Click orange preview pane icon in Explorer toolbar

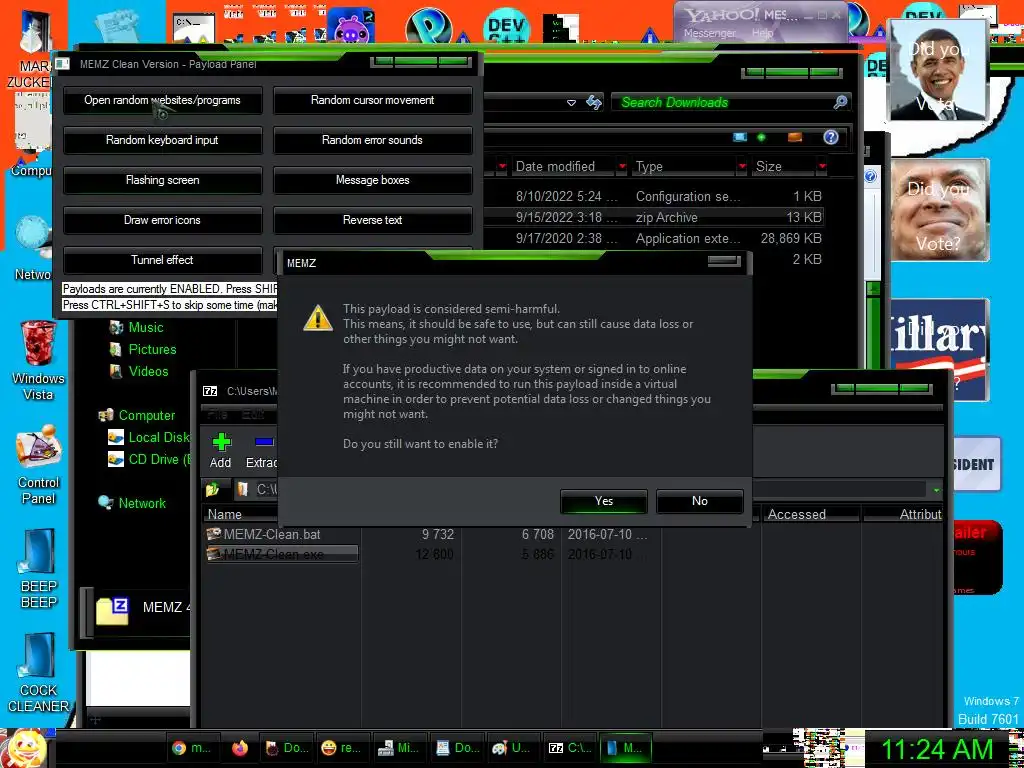(x=795, y=137)
